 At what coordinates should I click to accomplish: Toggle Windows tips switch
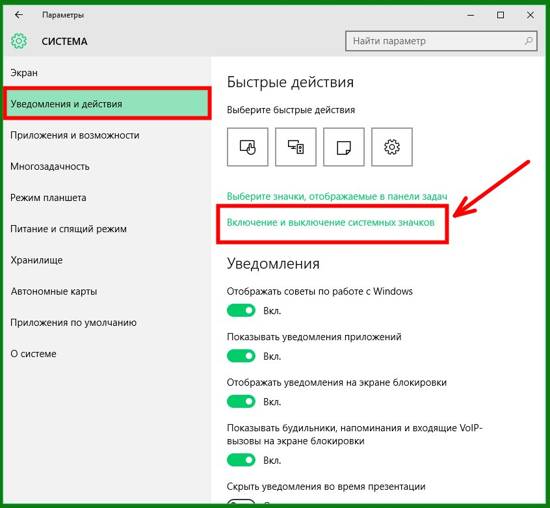coord(241,310)
